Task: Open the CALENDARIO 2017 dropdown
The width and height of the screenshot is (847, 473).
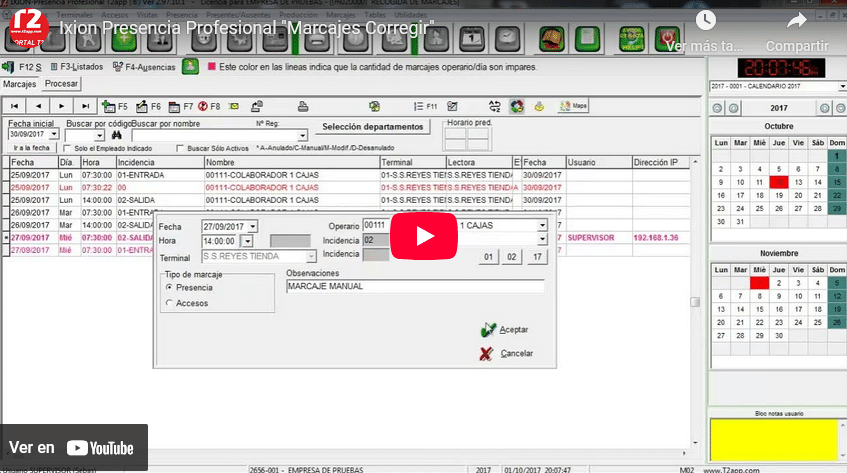Action: (842, 86)
